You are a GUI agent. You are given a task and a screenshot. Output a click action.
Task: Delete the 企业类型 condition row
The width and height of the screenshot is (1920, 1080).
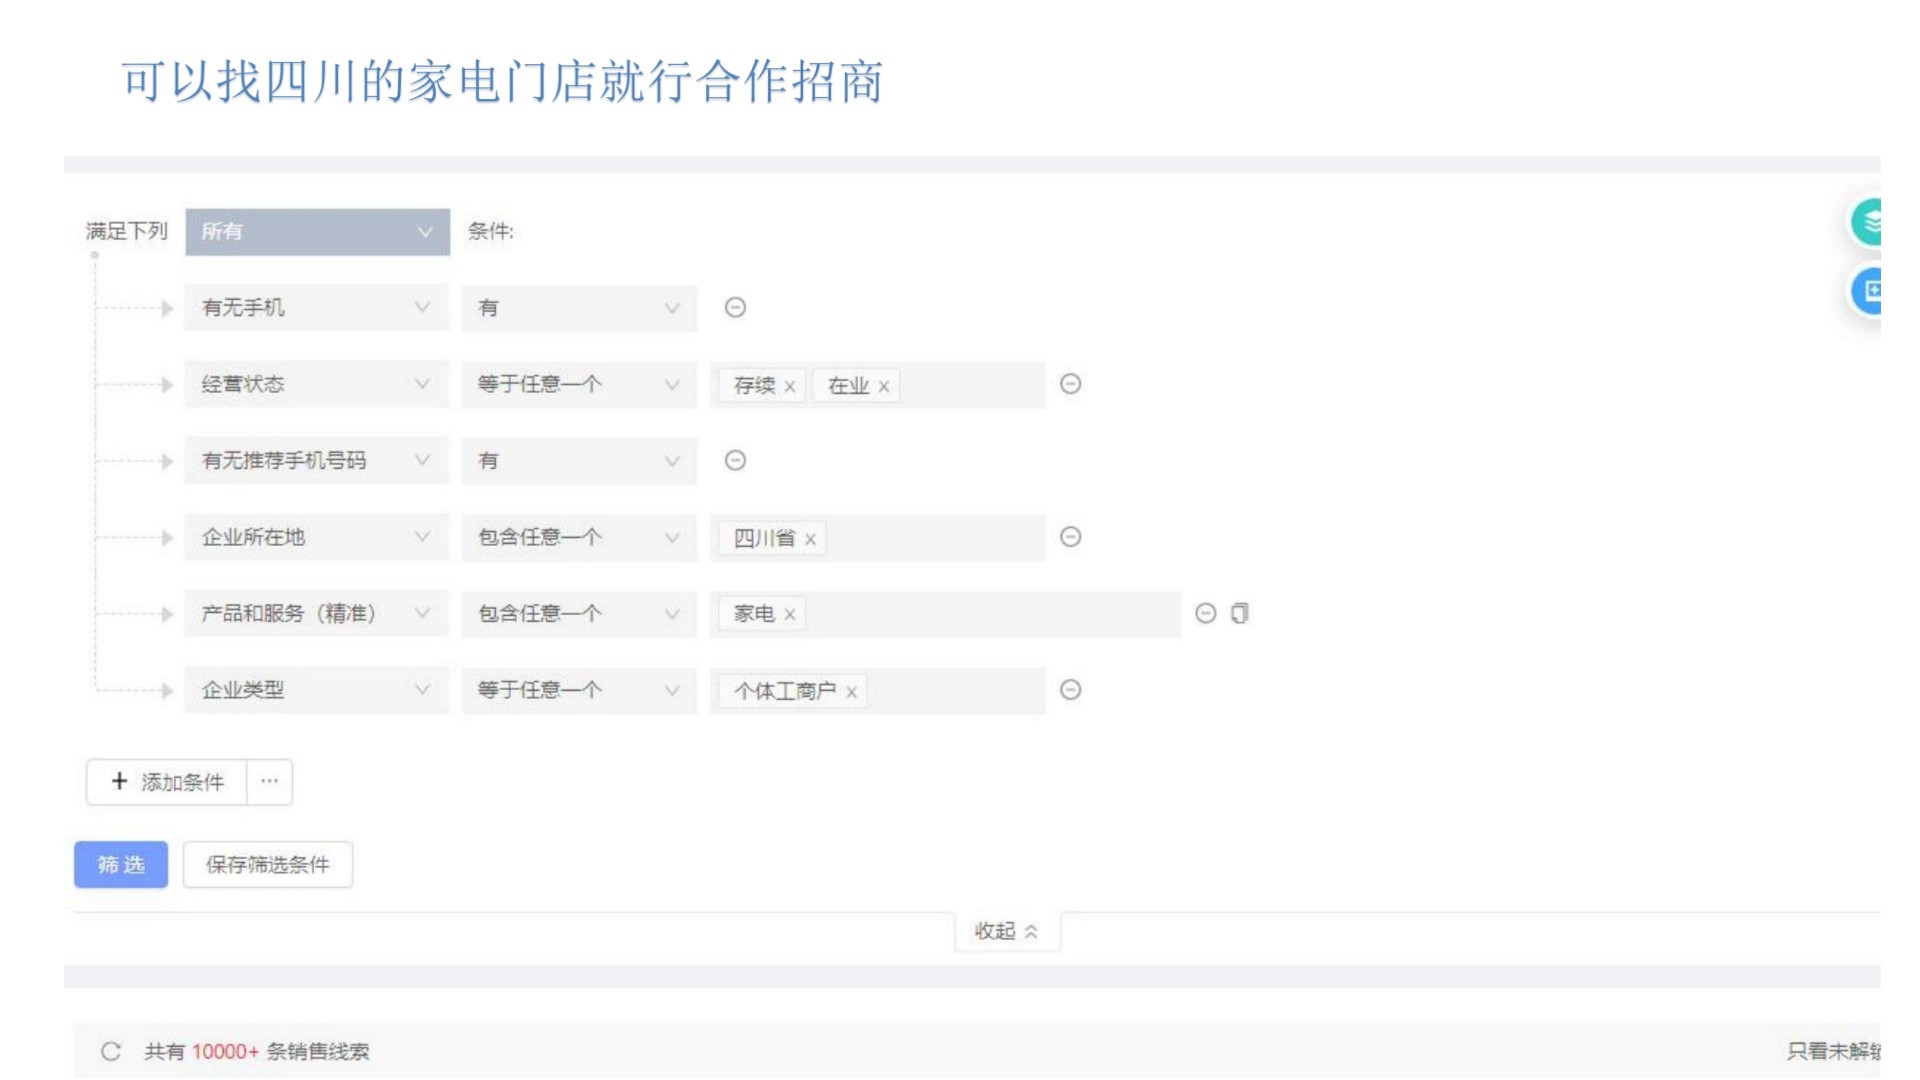click(x=1070, y=690)
